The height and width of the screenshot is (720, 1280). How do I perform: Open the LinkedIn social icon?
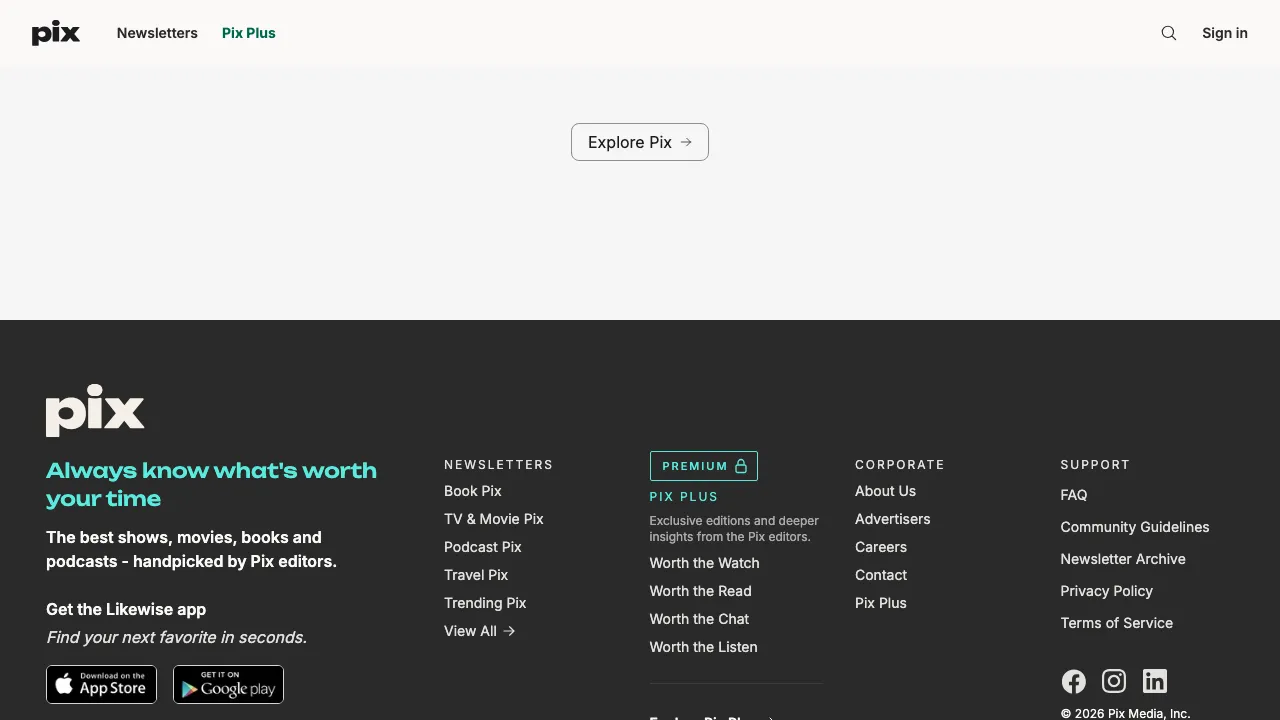1155,681
